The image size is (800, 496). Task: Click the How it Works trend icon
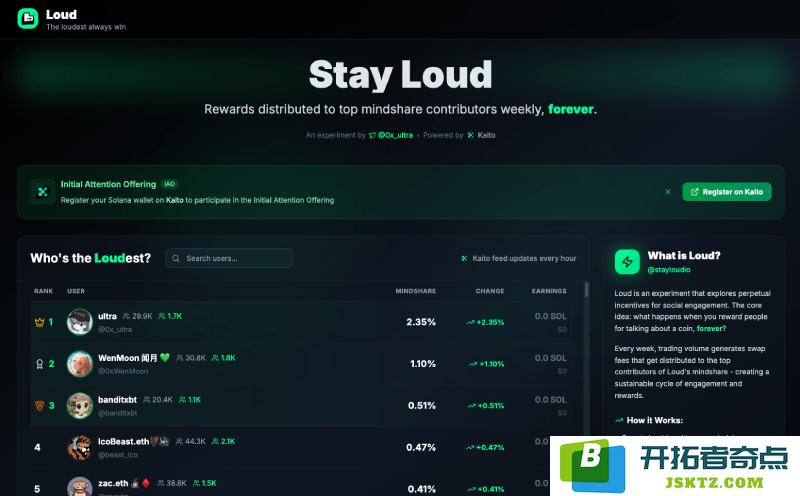pos(619,420)
